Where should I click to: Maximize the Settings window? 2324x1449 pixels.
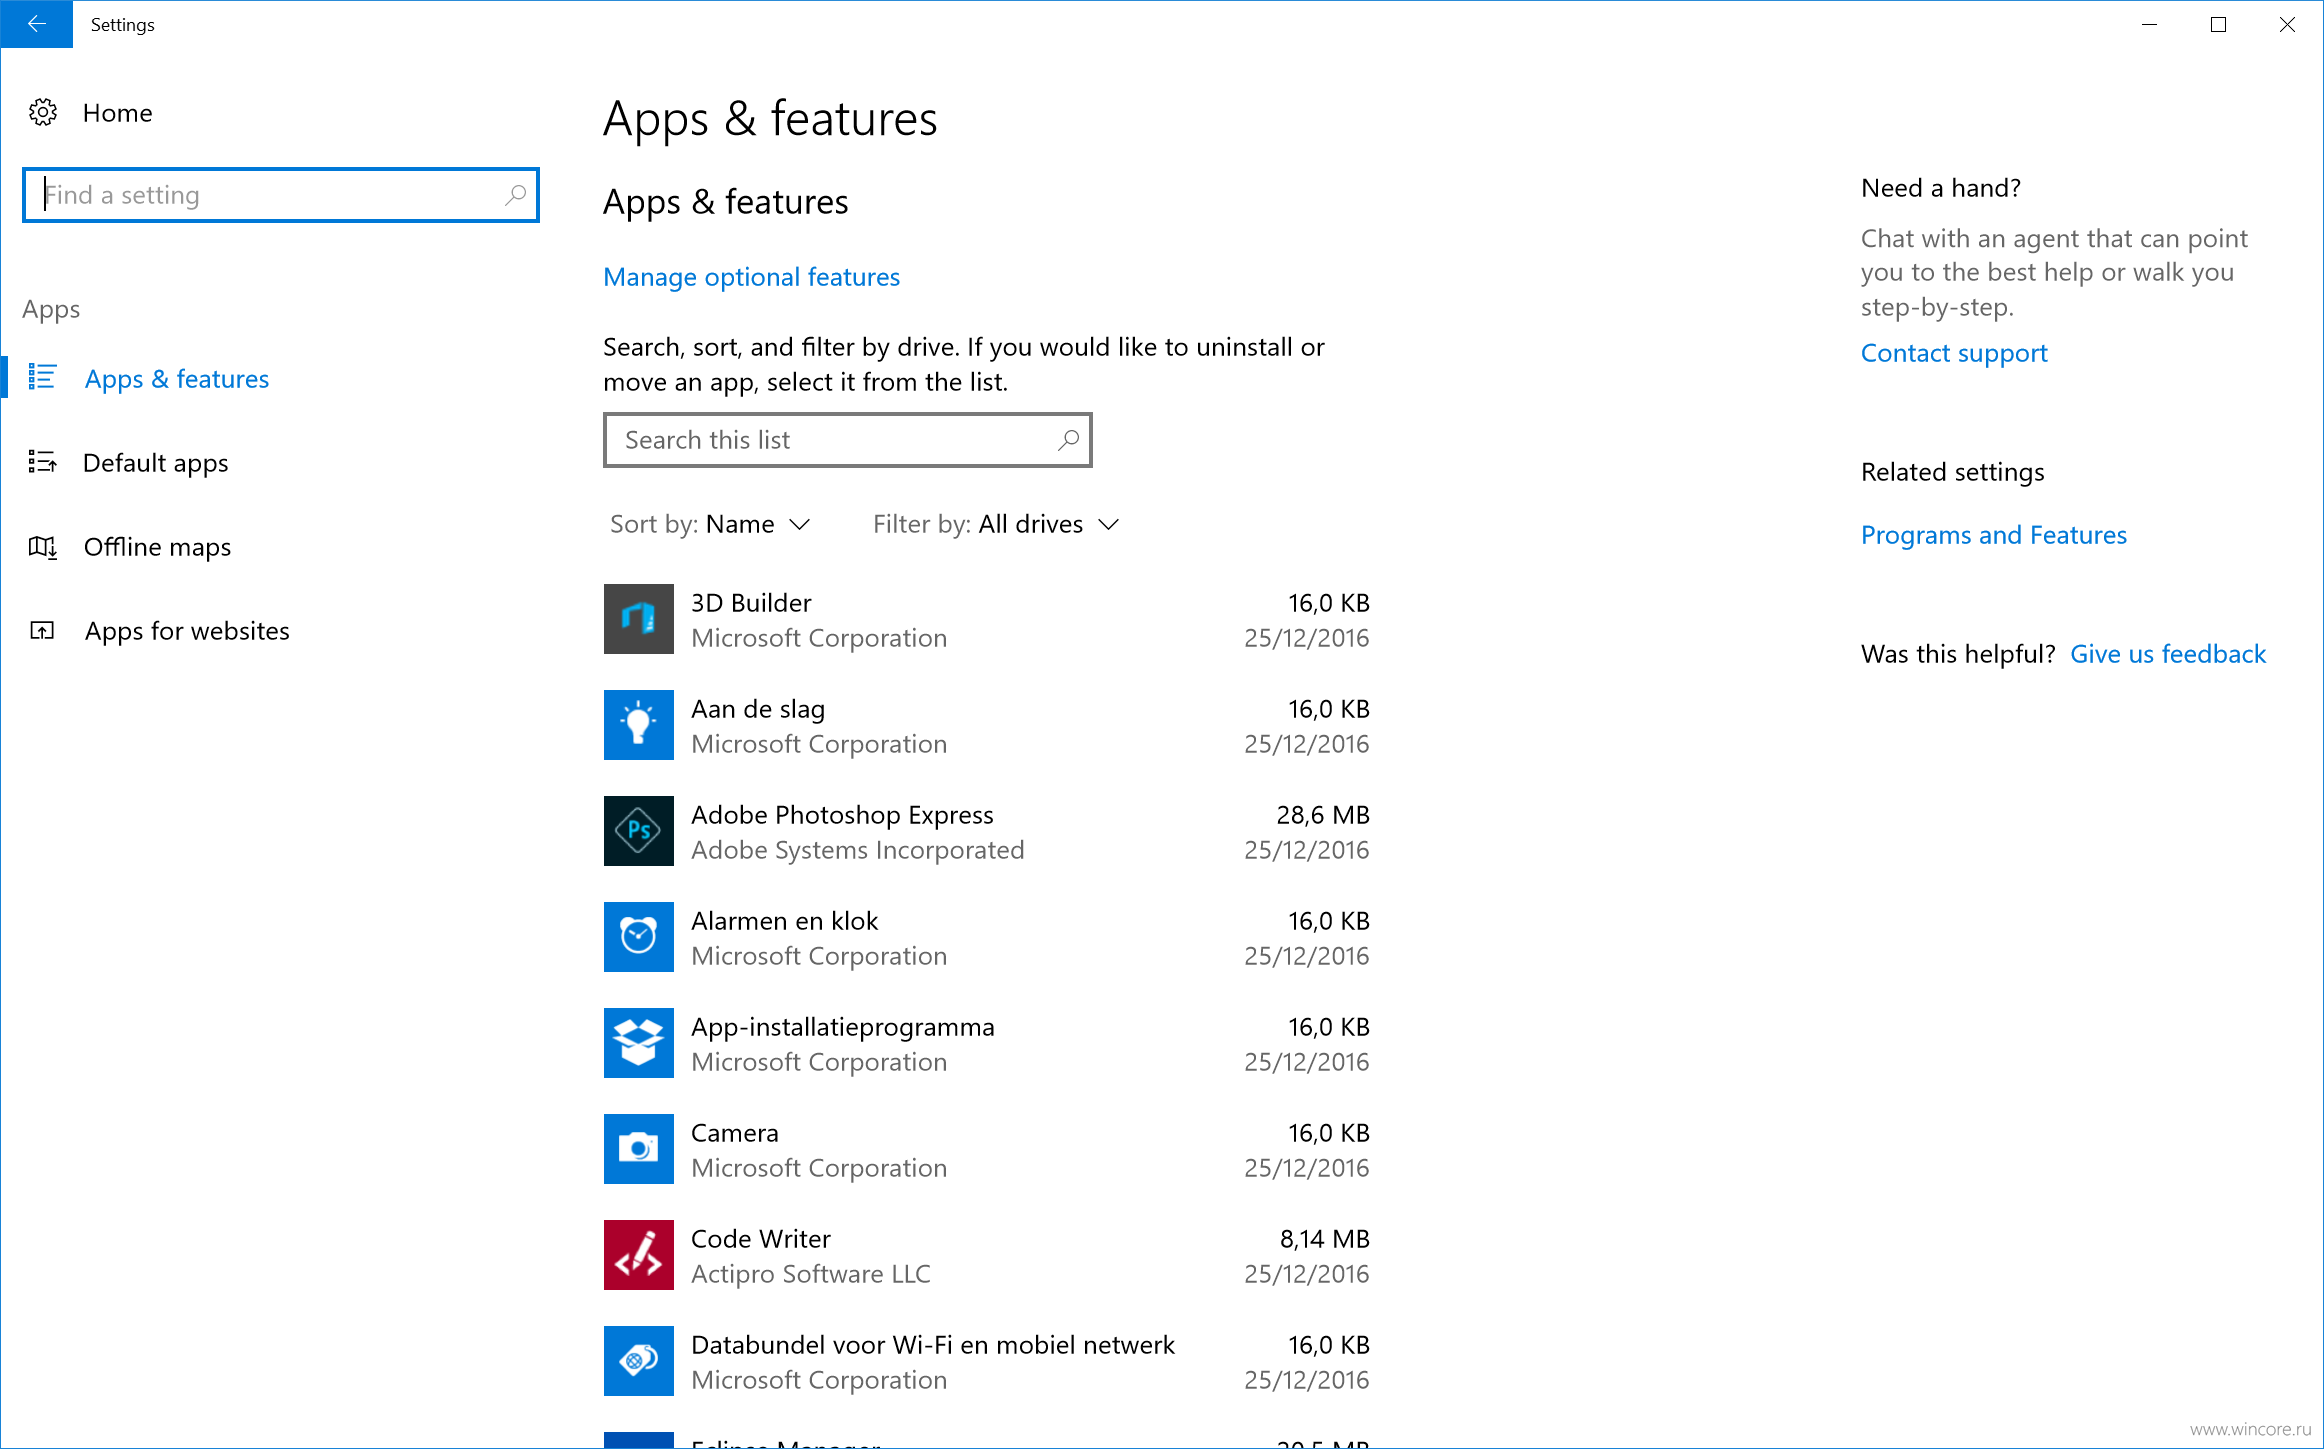(2218, 24)
